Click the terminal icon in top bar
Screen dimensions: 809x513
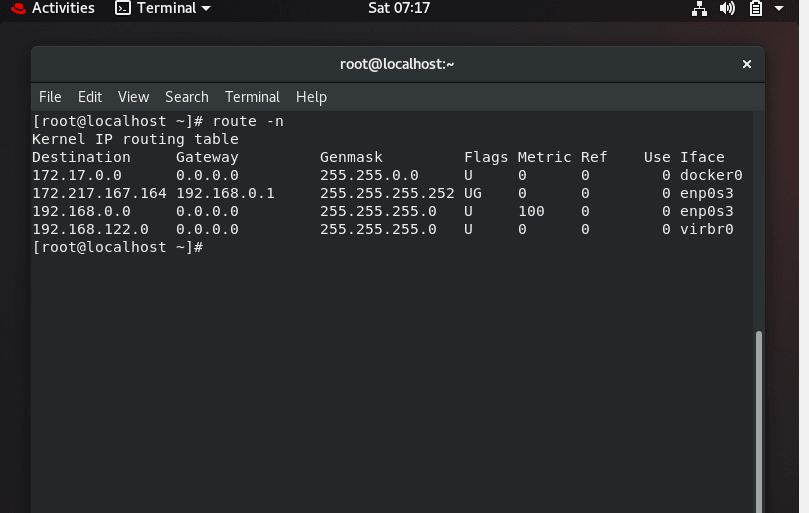click(x=123, y=8)
